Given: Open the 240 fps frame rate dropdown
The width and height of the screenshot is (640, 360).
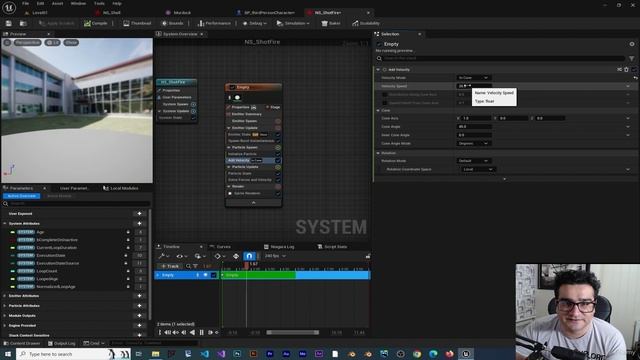Looking at the screenshot, I should tap(275, 256).
